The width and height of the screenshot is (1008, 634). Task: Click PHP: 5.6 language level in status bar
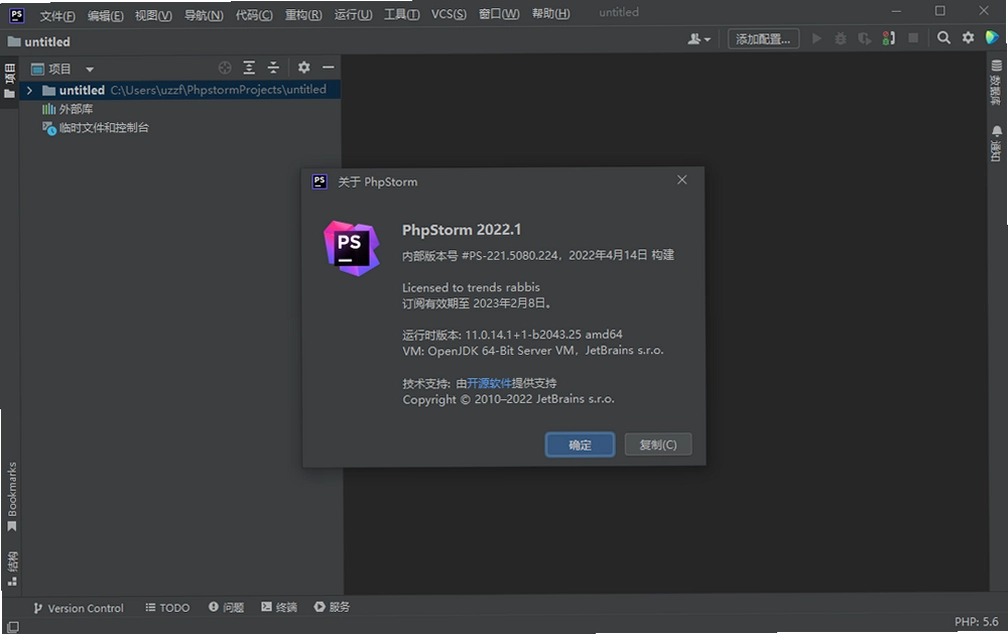pos(976,622)
